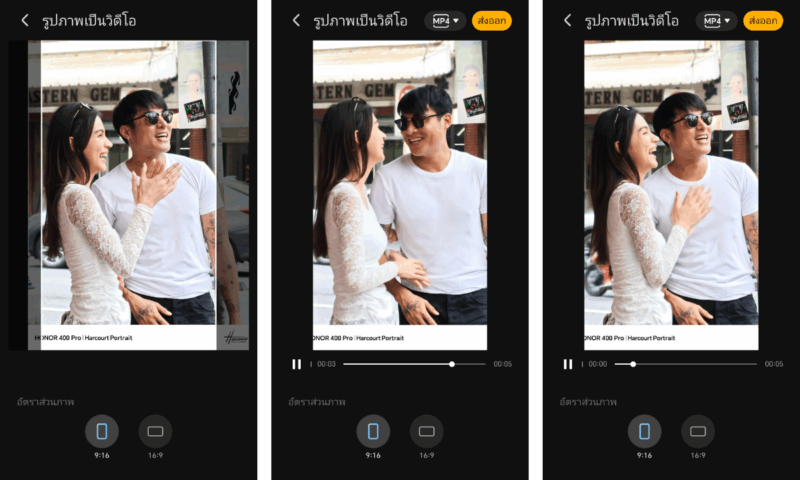This screenshot has width=800, height=480.
Task: Click รูปภาพเป็นวิดีโอ title on left phone
Action: coord(89,20)
